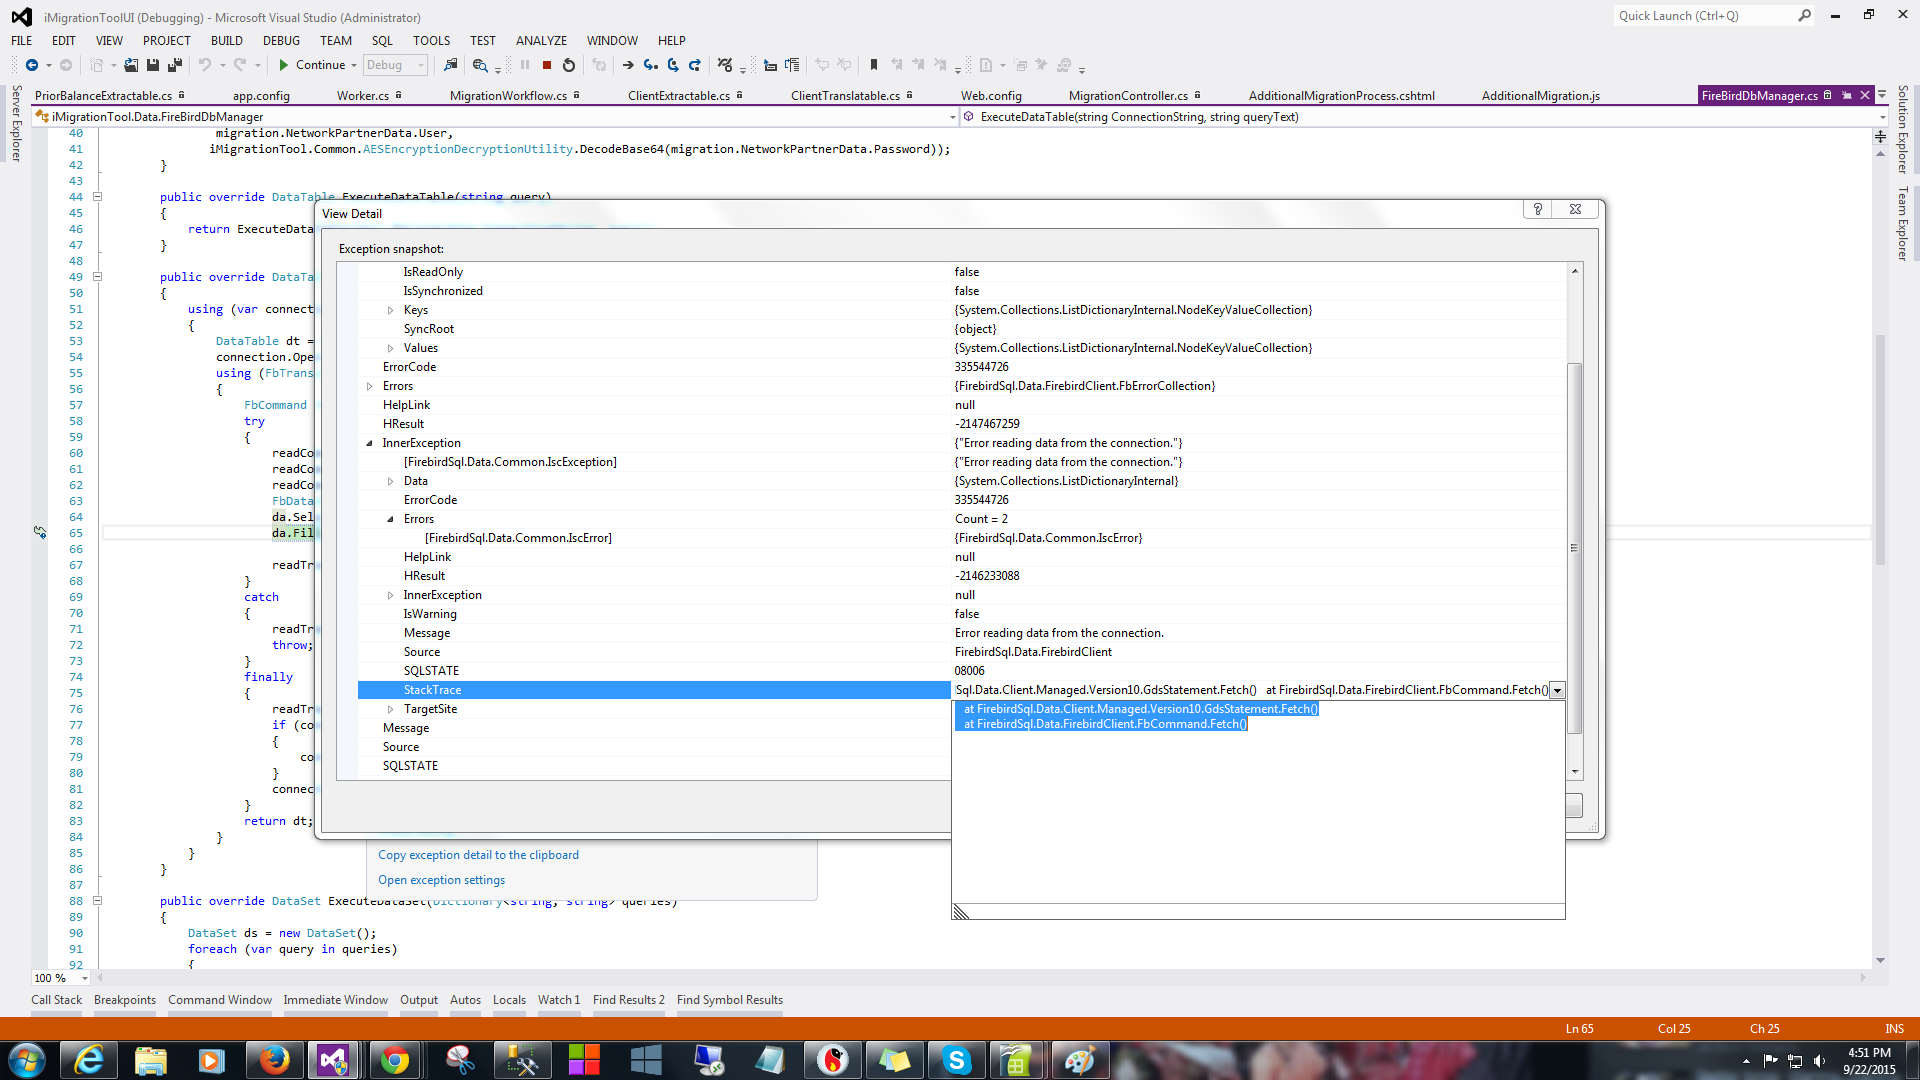Click the Step Into arrow icon
The image size is (1920, 1080).
651,65
